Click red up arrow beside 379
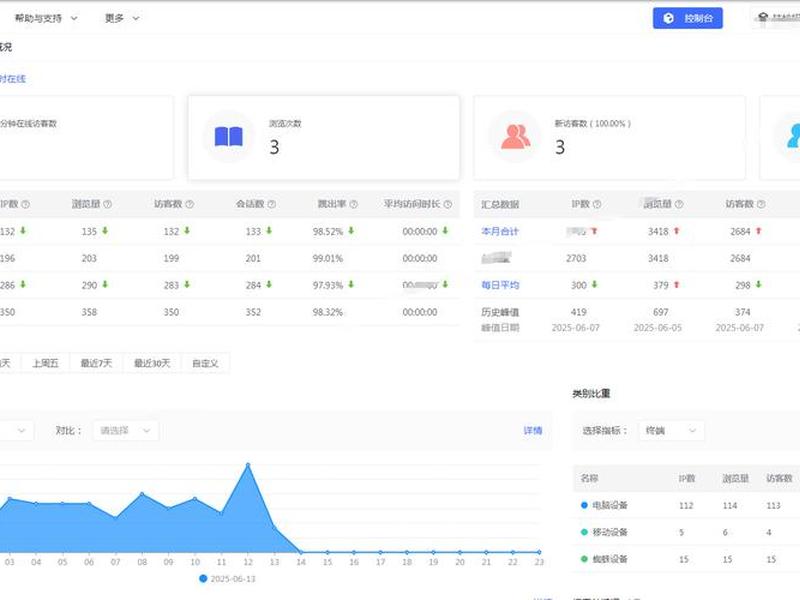800x600 pixels. [677, 285]
